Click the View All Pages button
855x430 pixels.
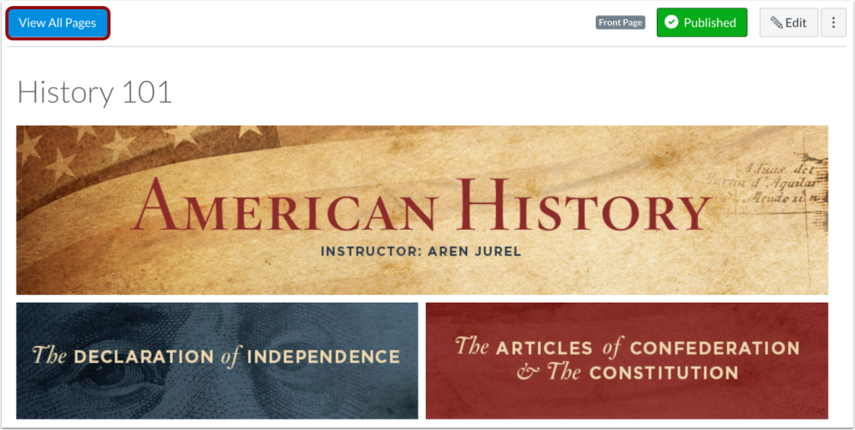point(57,23)
